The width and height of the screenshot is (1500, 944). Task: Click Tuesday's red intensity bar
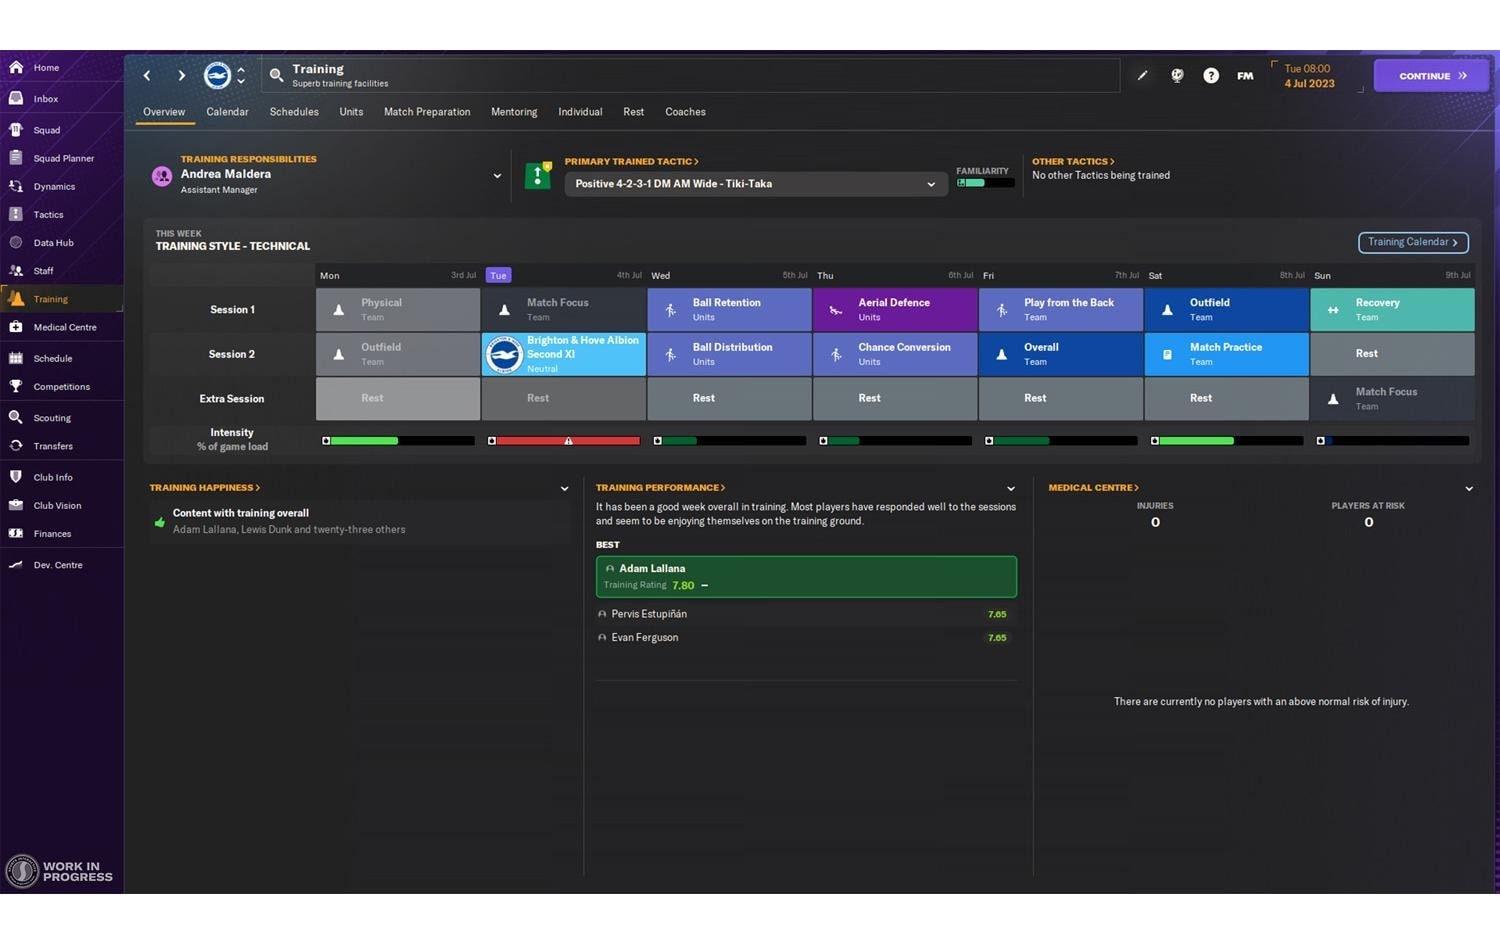(x=566, y=441)
